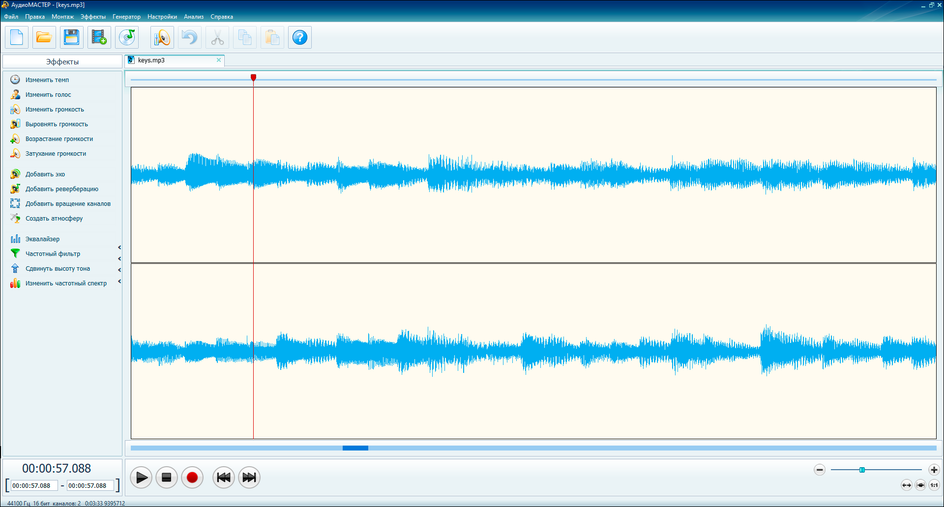Copy selection with the copy toolbar icon

245,38
